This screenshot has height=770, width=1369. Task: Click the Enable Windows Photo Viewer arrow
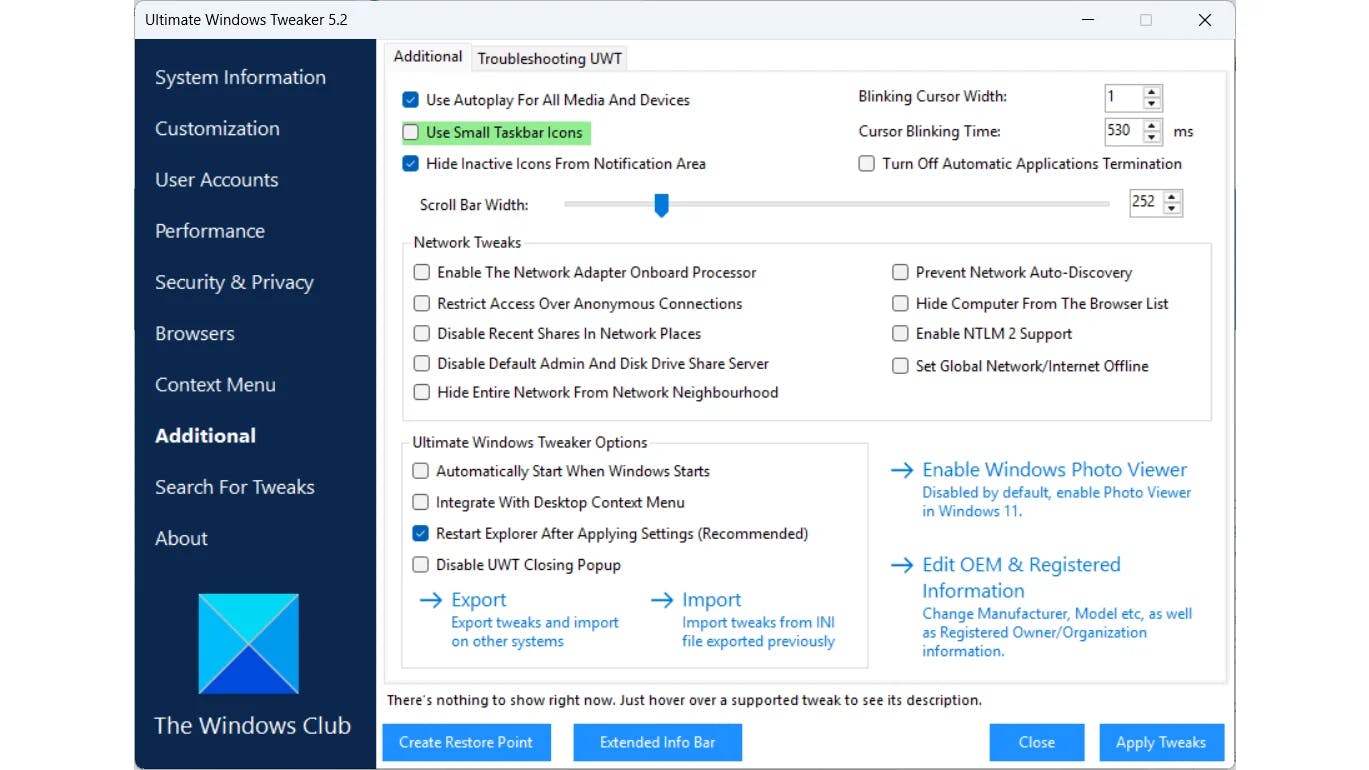pyautogui.click(x=902, y=470)
